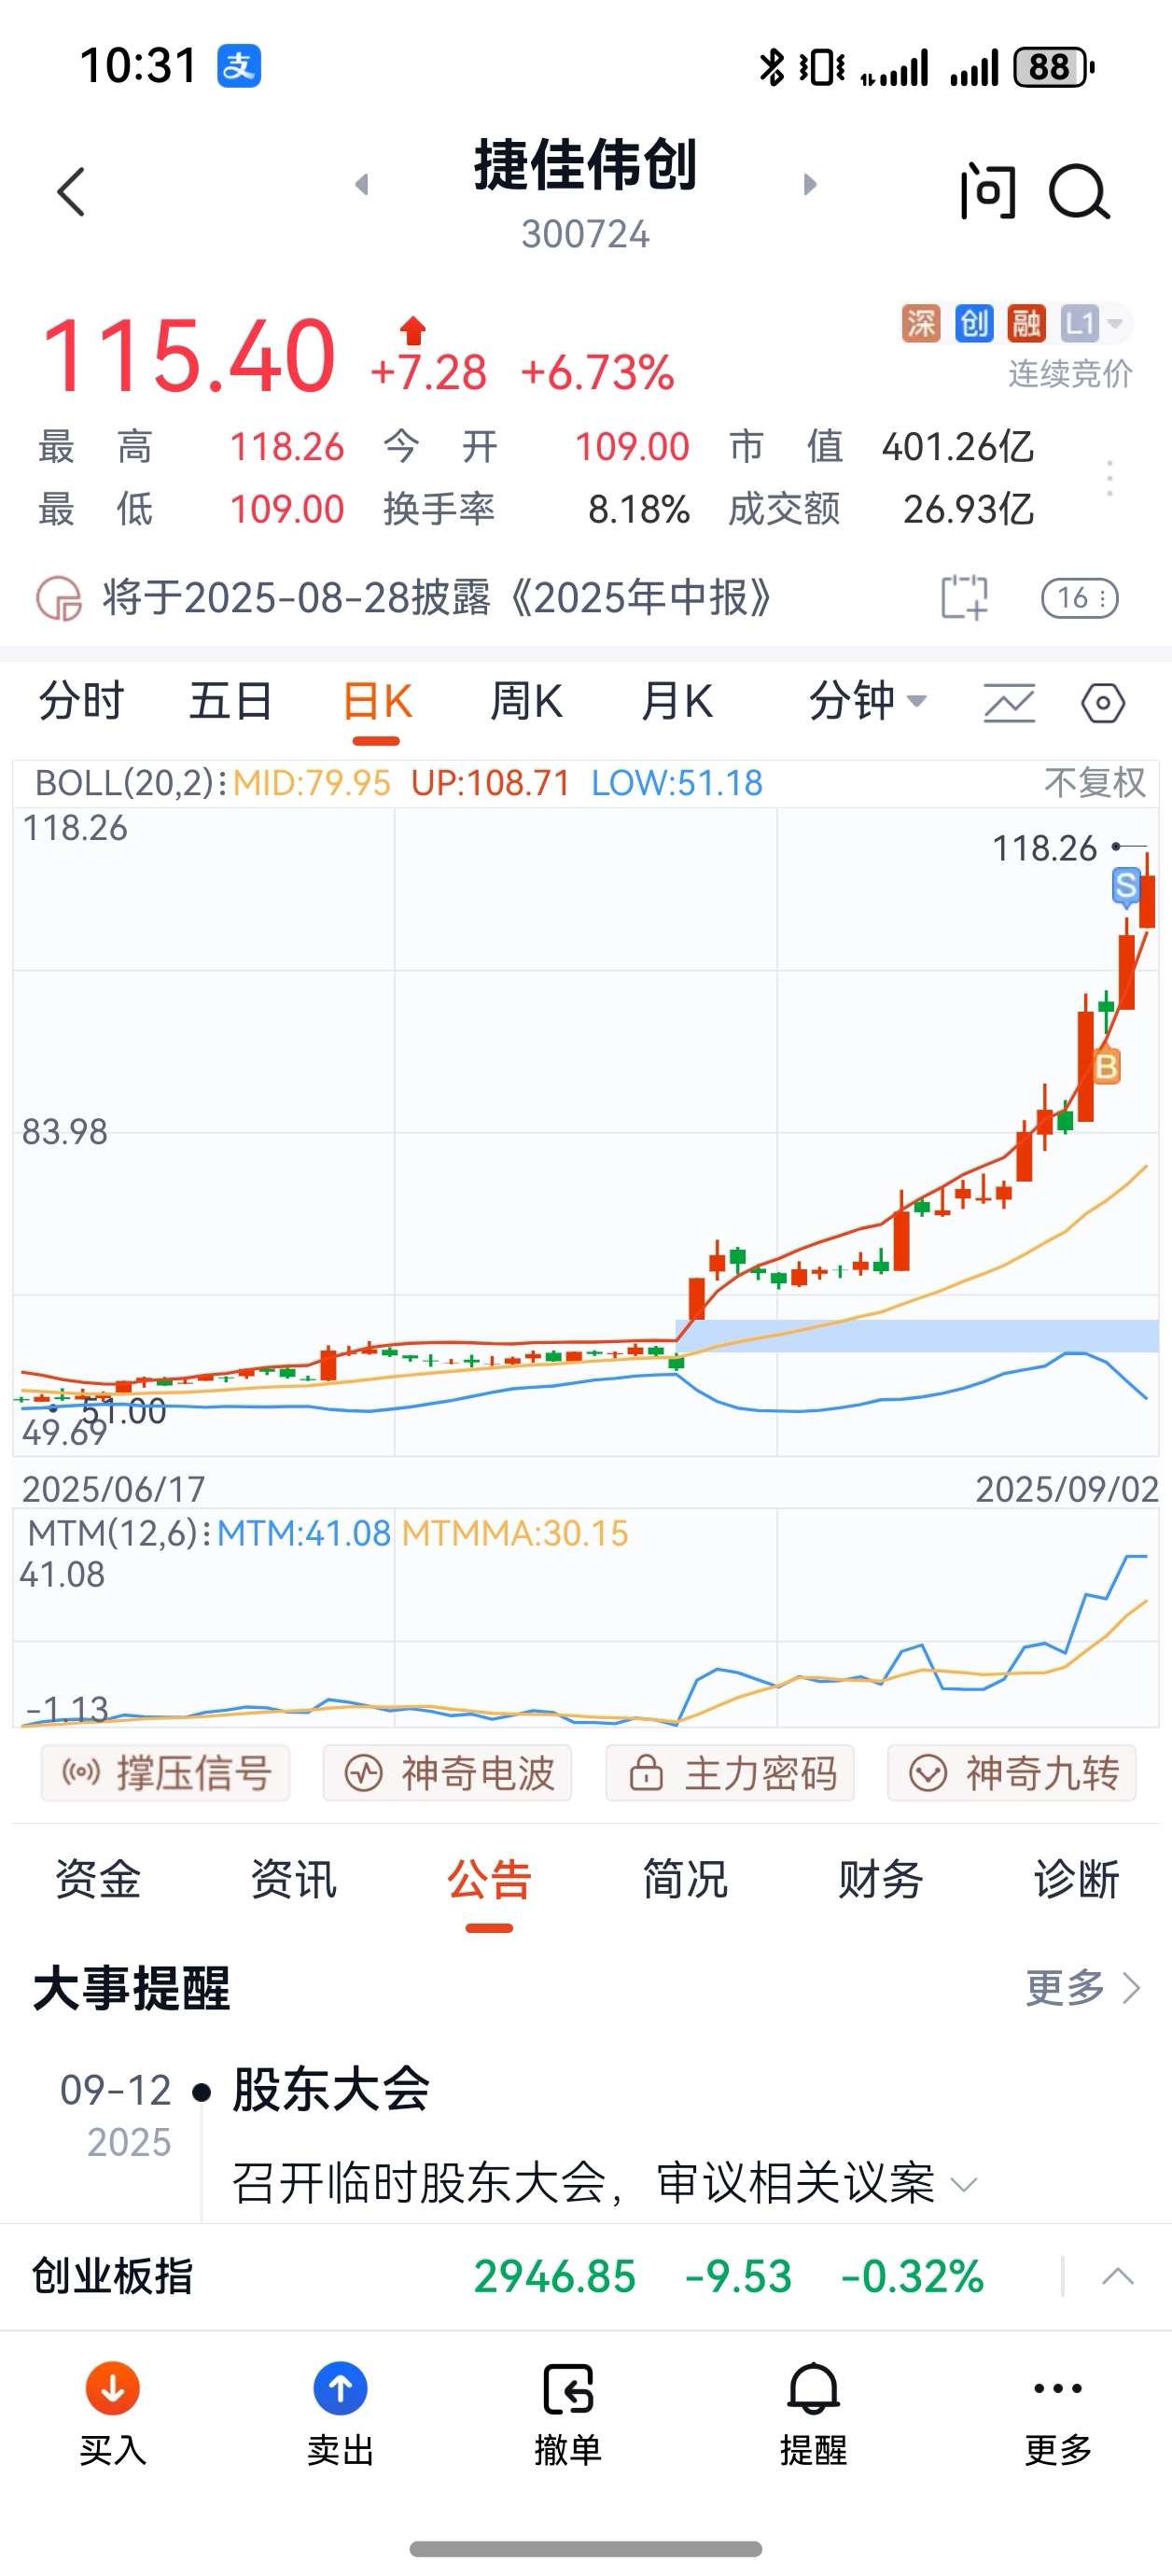Open hexagon chart settings icon
This screenshot has height=2576, width=1172.
click(1103, 702)
